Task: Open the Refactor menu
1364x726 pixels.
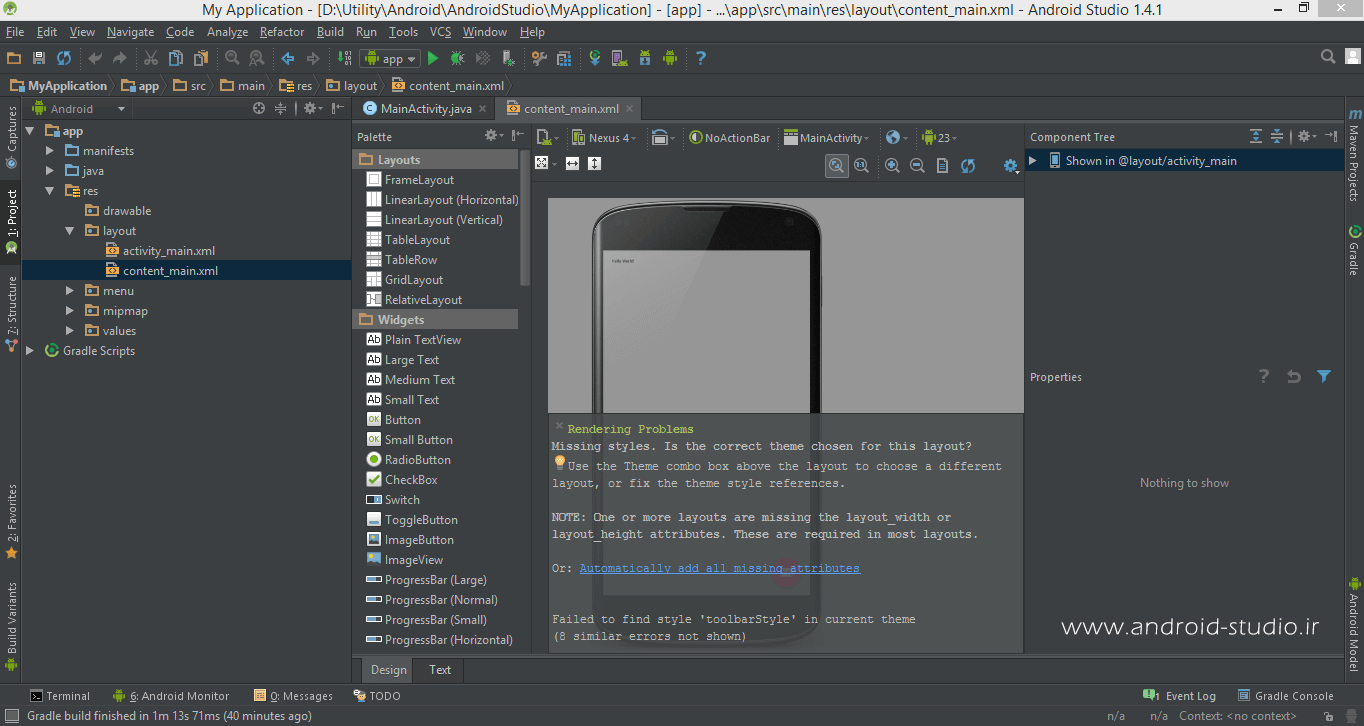Action: 282,32
